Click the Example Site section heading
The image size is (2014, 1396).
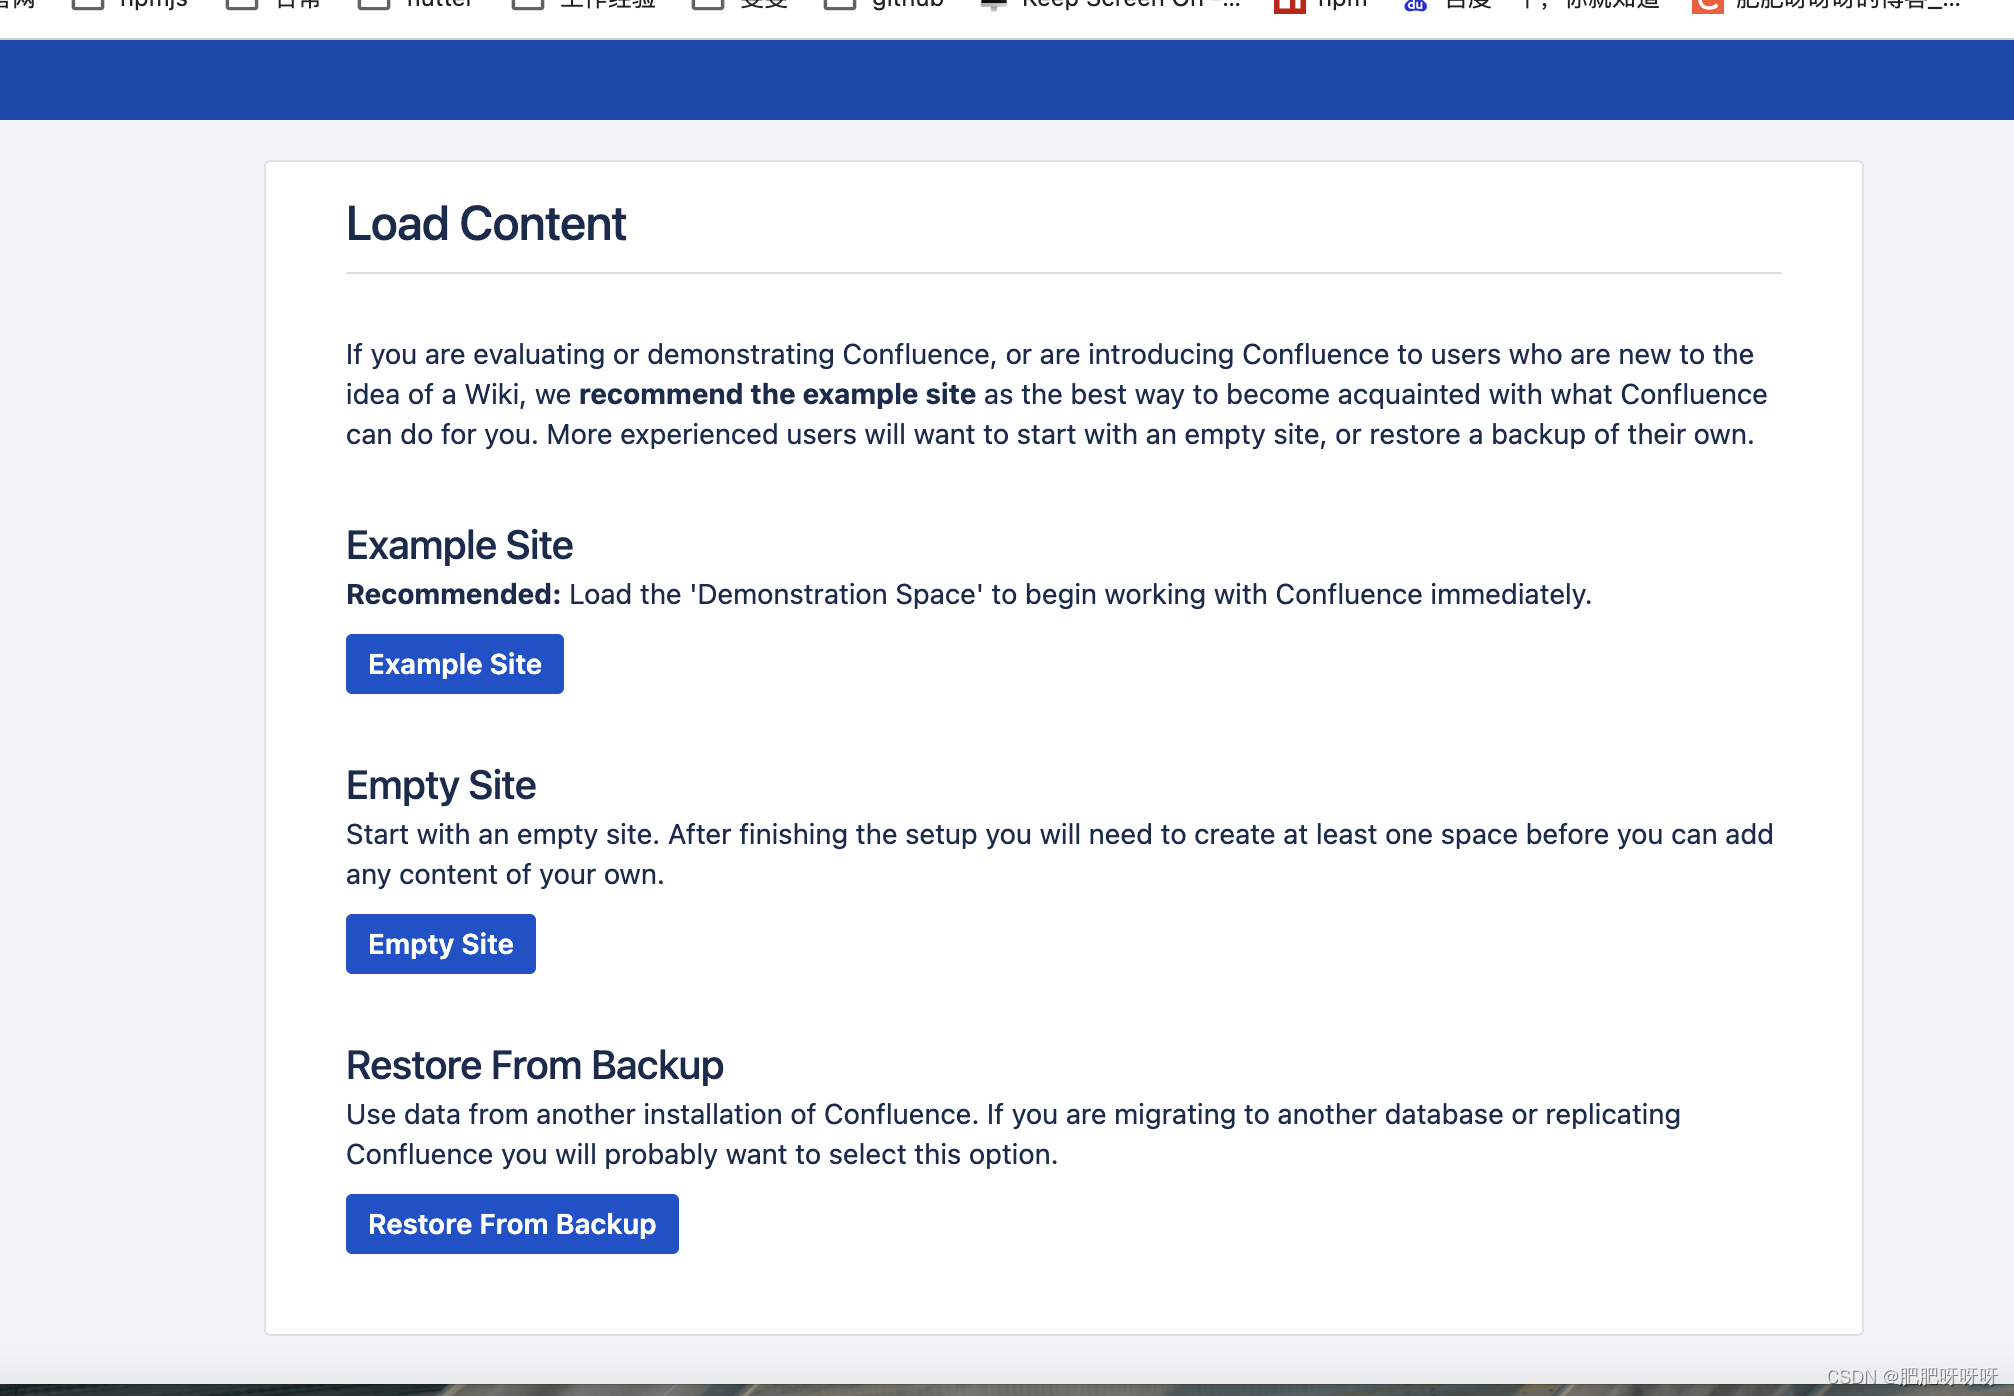tap(459, 546)
